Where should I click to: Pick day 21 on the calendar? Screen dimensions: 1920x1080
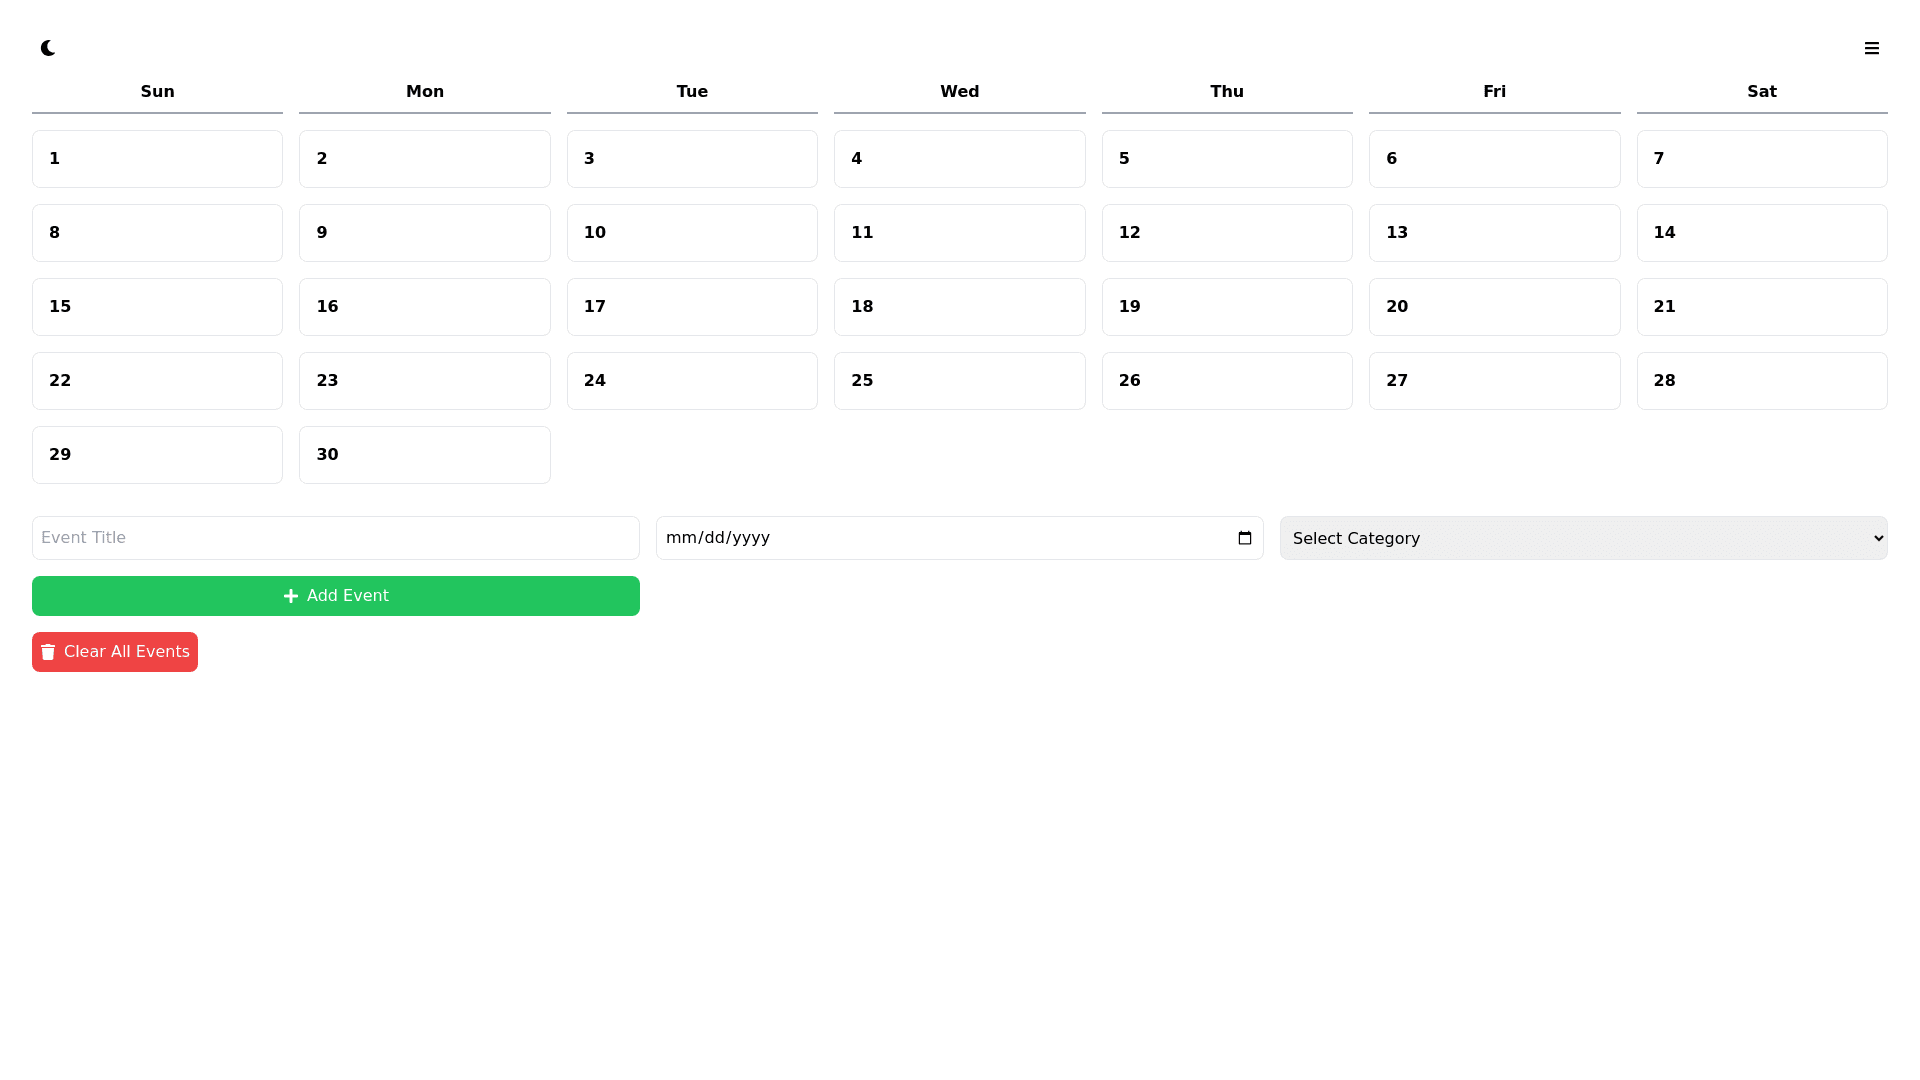coord(1761,307)
